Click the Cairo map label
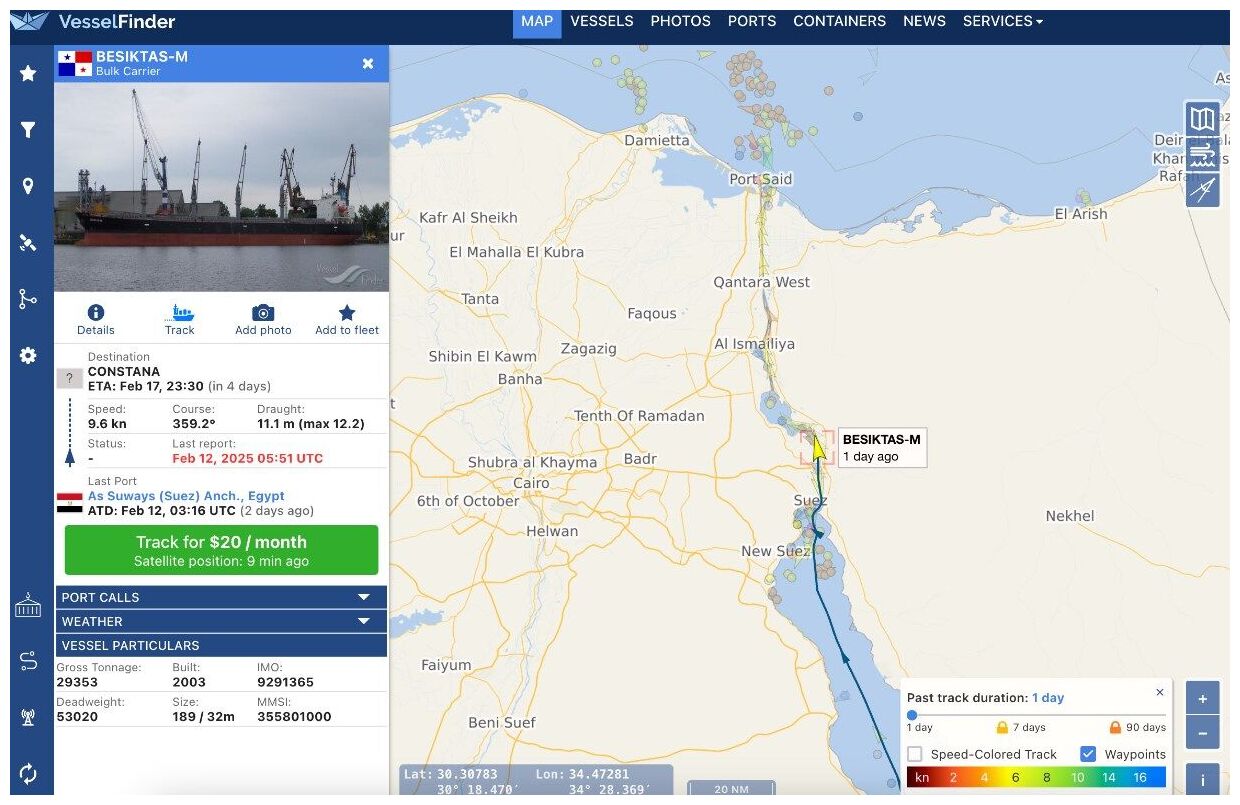This screenshot has height=805, width=1240. [531, 483]
